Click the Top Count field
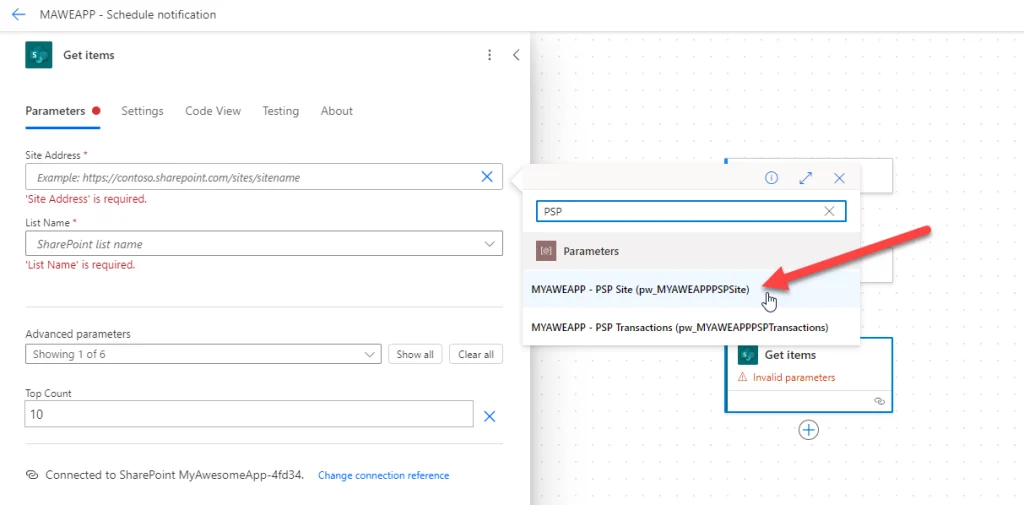The width and height of the screenshot is (1024, 505). click(249, 414)
